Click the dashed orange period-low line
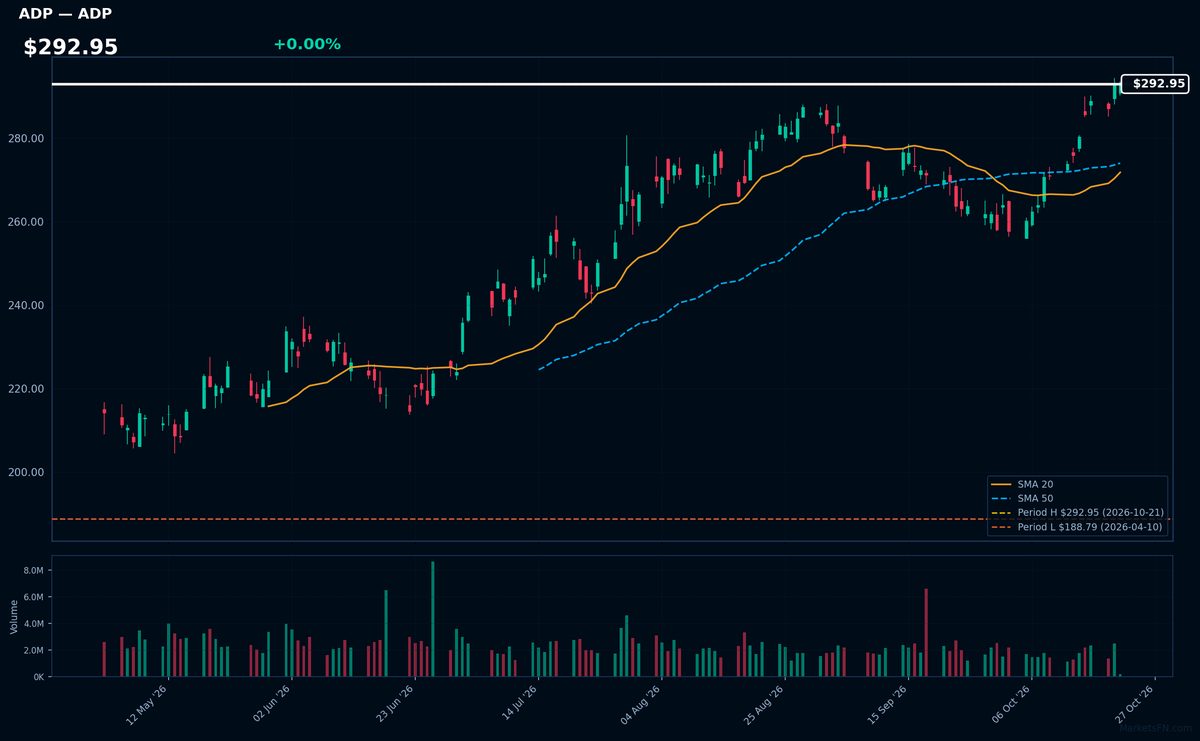Screen dimensions: 1200x741 [x=611, y=519]
